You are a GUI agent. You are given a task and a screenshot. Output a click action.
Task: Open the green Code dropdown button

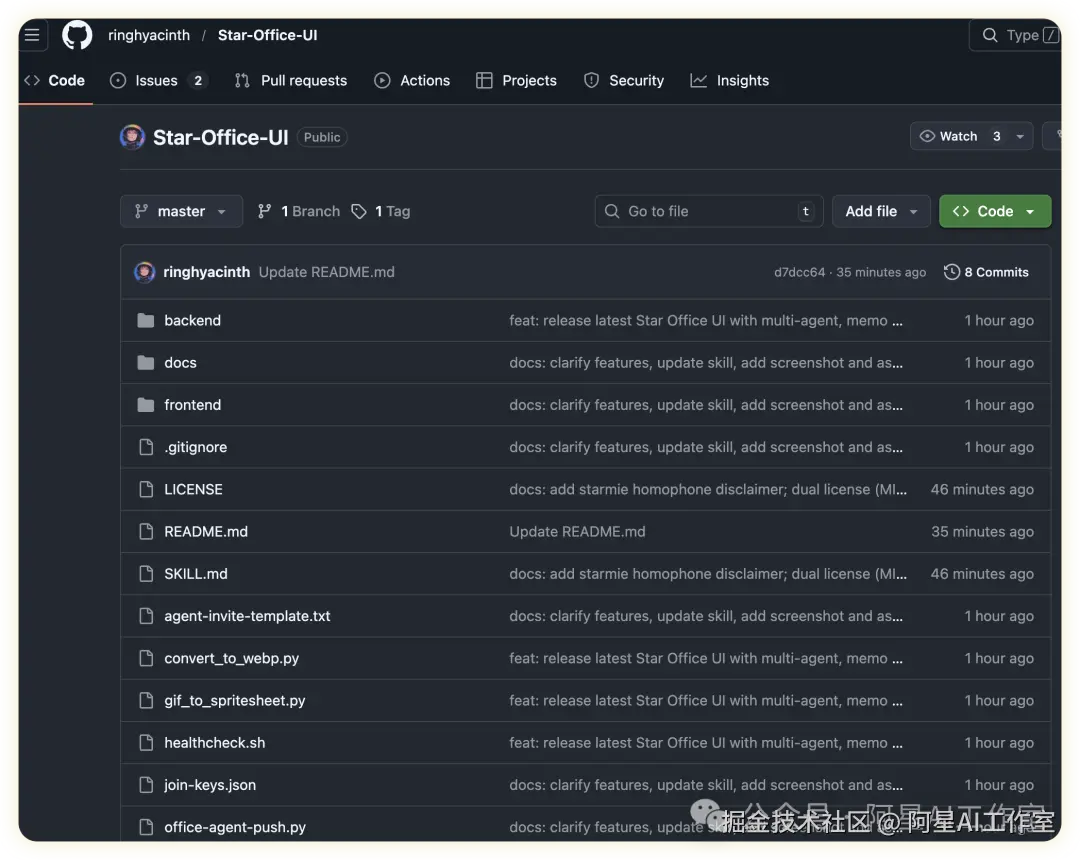(995, 211)
